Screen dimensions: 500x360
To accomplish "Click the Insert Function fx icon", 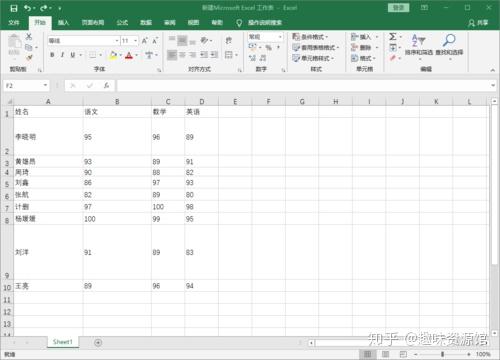I will (106, 86).
